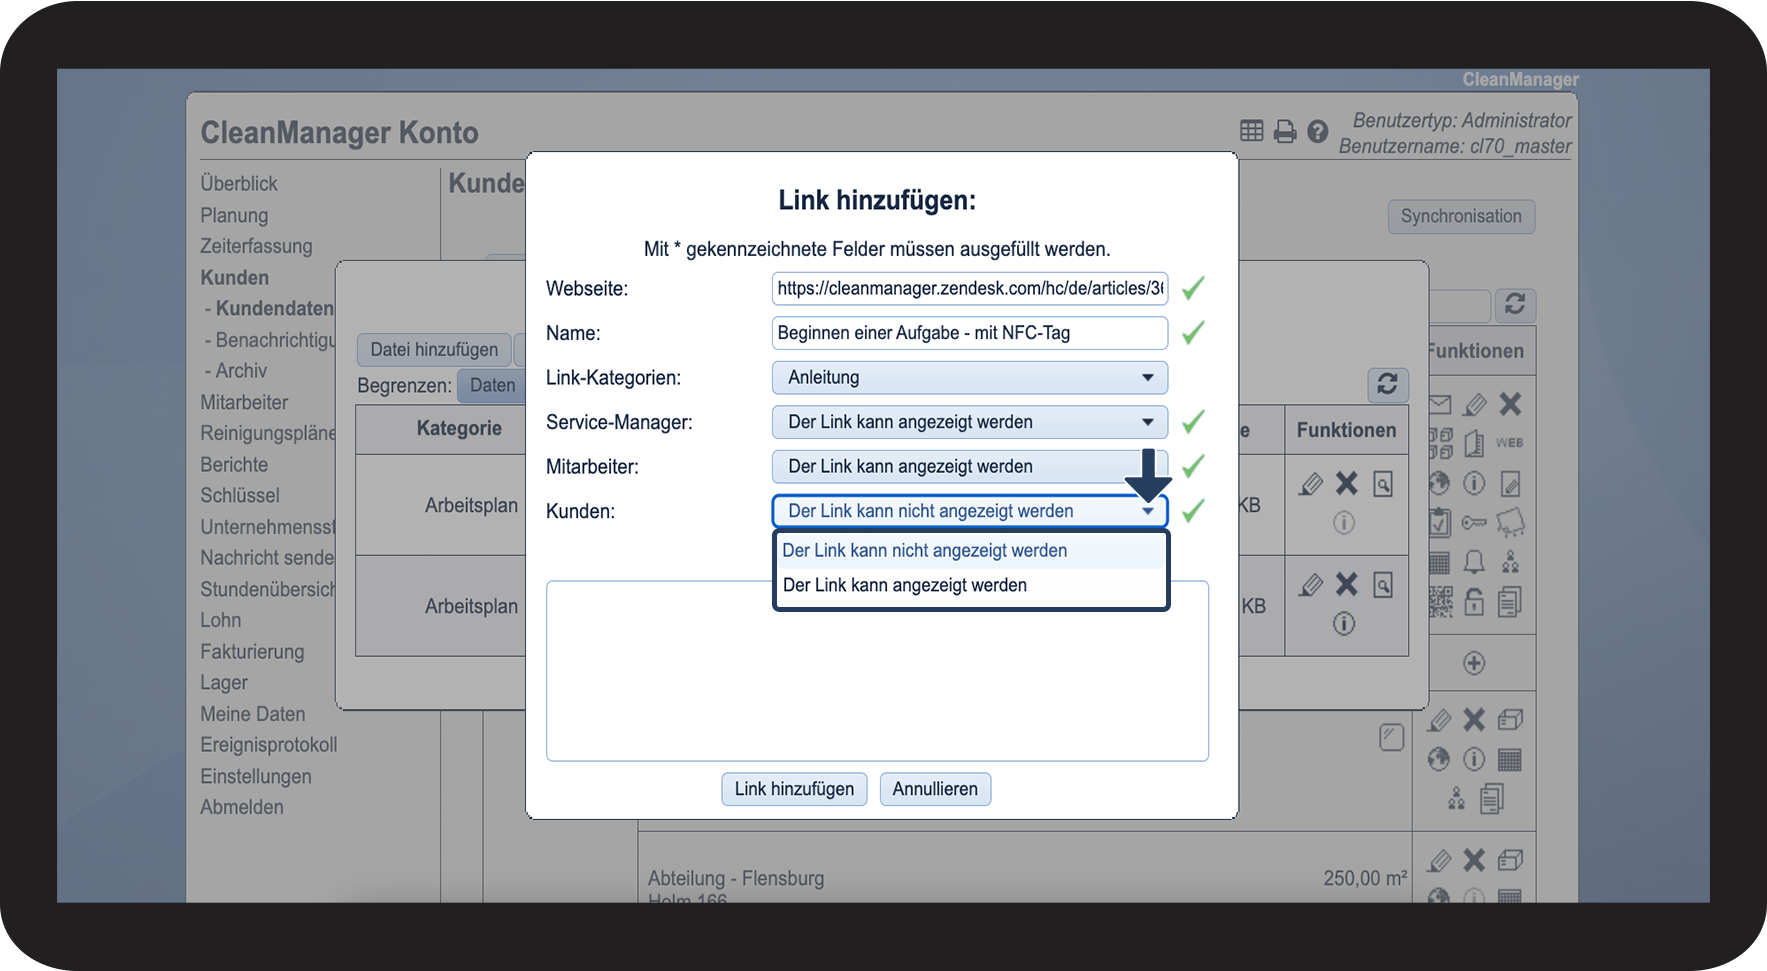Go to Einstellungen in the sidebar
This screenshot has height=971, width=1767.
coord(256,776)
